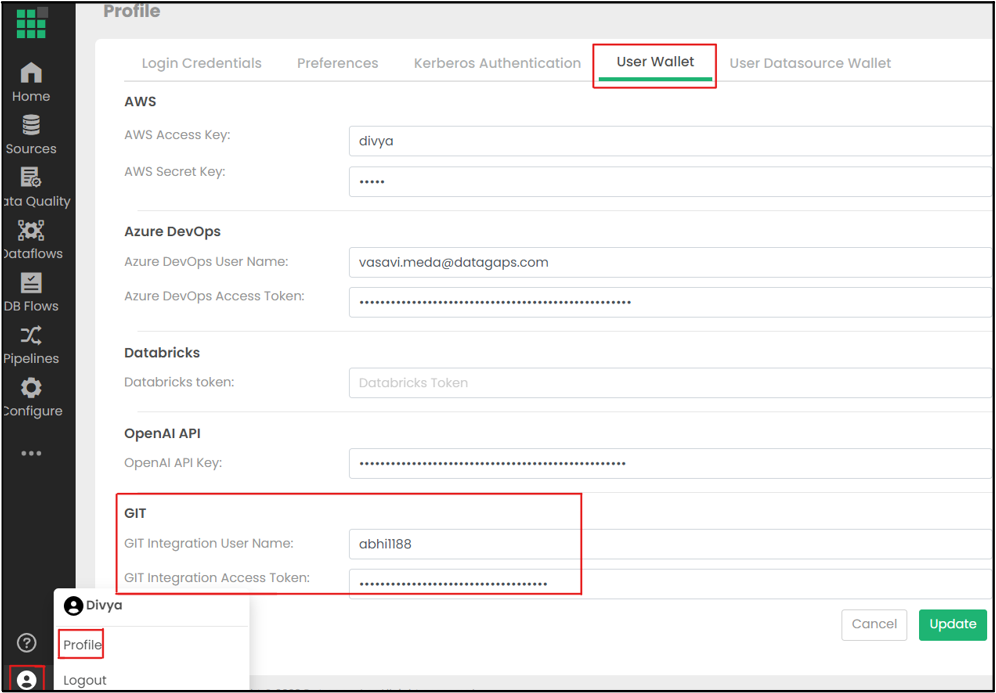Switch to the Preferences tab
The width and height of the screenshot is (996, 693).
[337, 63]
